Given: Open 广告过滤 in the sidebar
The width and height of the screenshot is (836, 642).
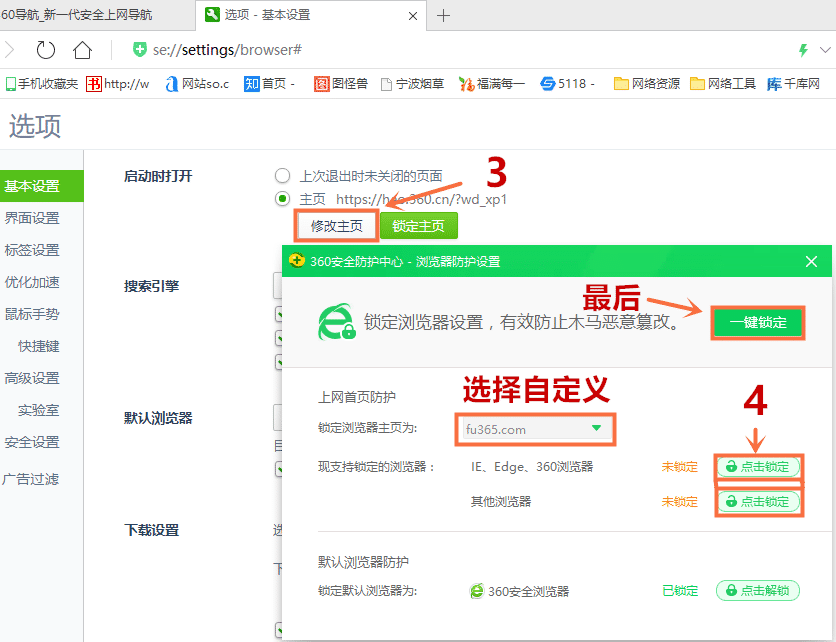Looking at the screenshot, I should 31,479.
